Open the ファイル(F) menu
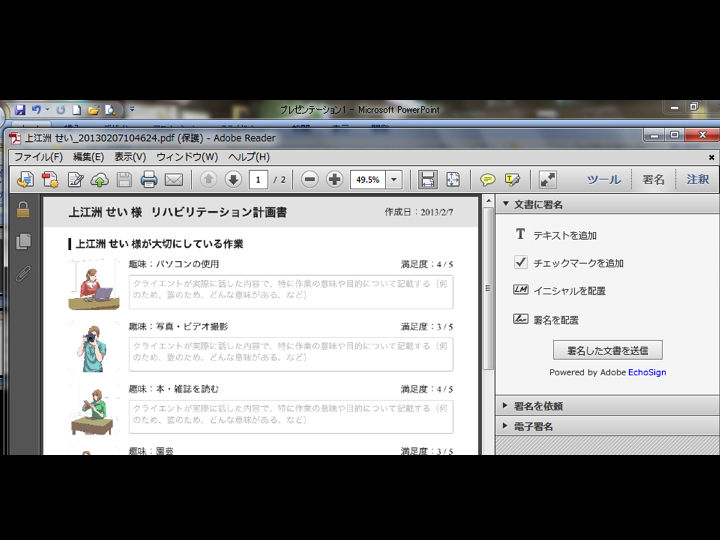This screenshot has height=540, width=720. point(38,157)
